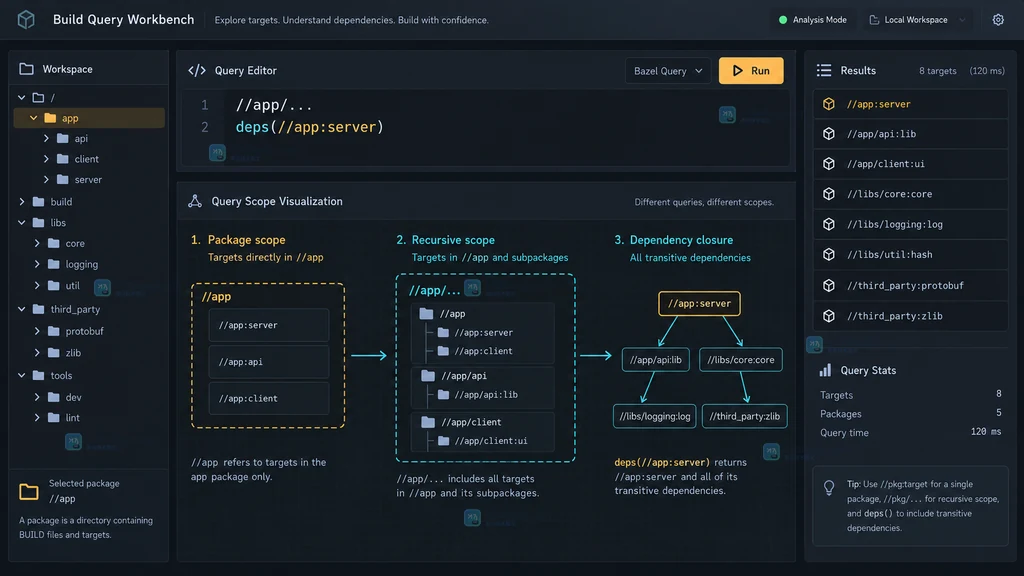
Task: Click the Build Query Workbench cube logo
Action: pos(26,20)
